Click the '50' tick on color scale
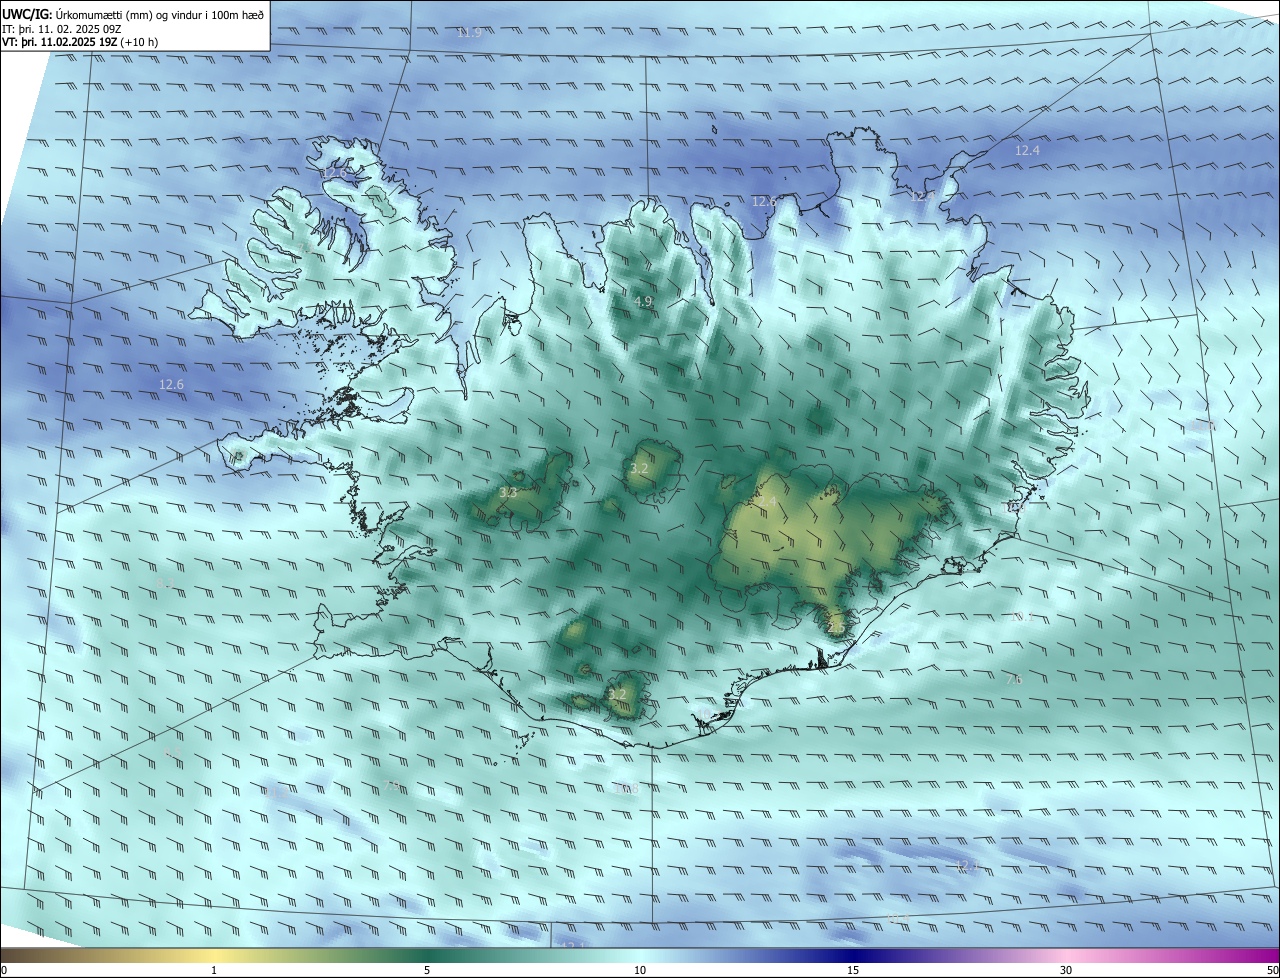 1272,970
